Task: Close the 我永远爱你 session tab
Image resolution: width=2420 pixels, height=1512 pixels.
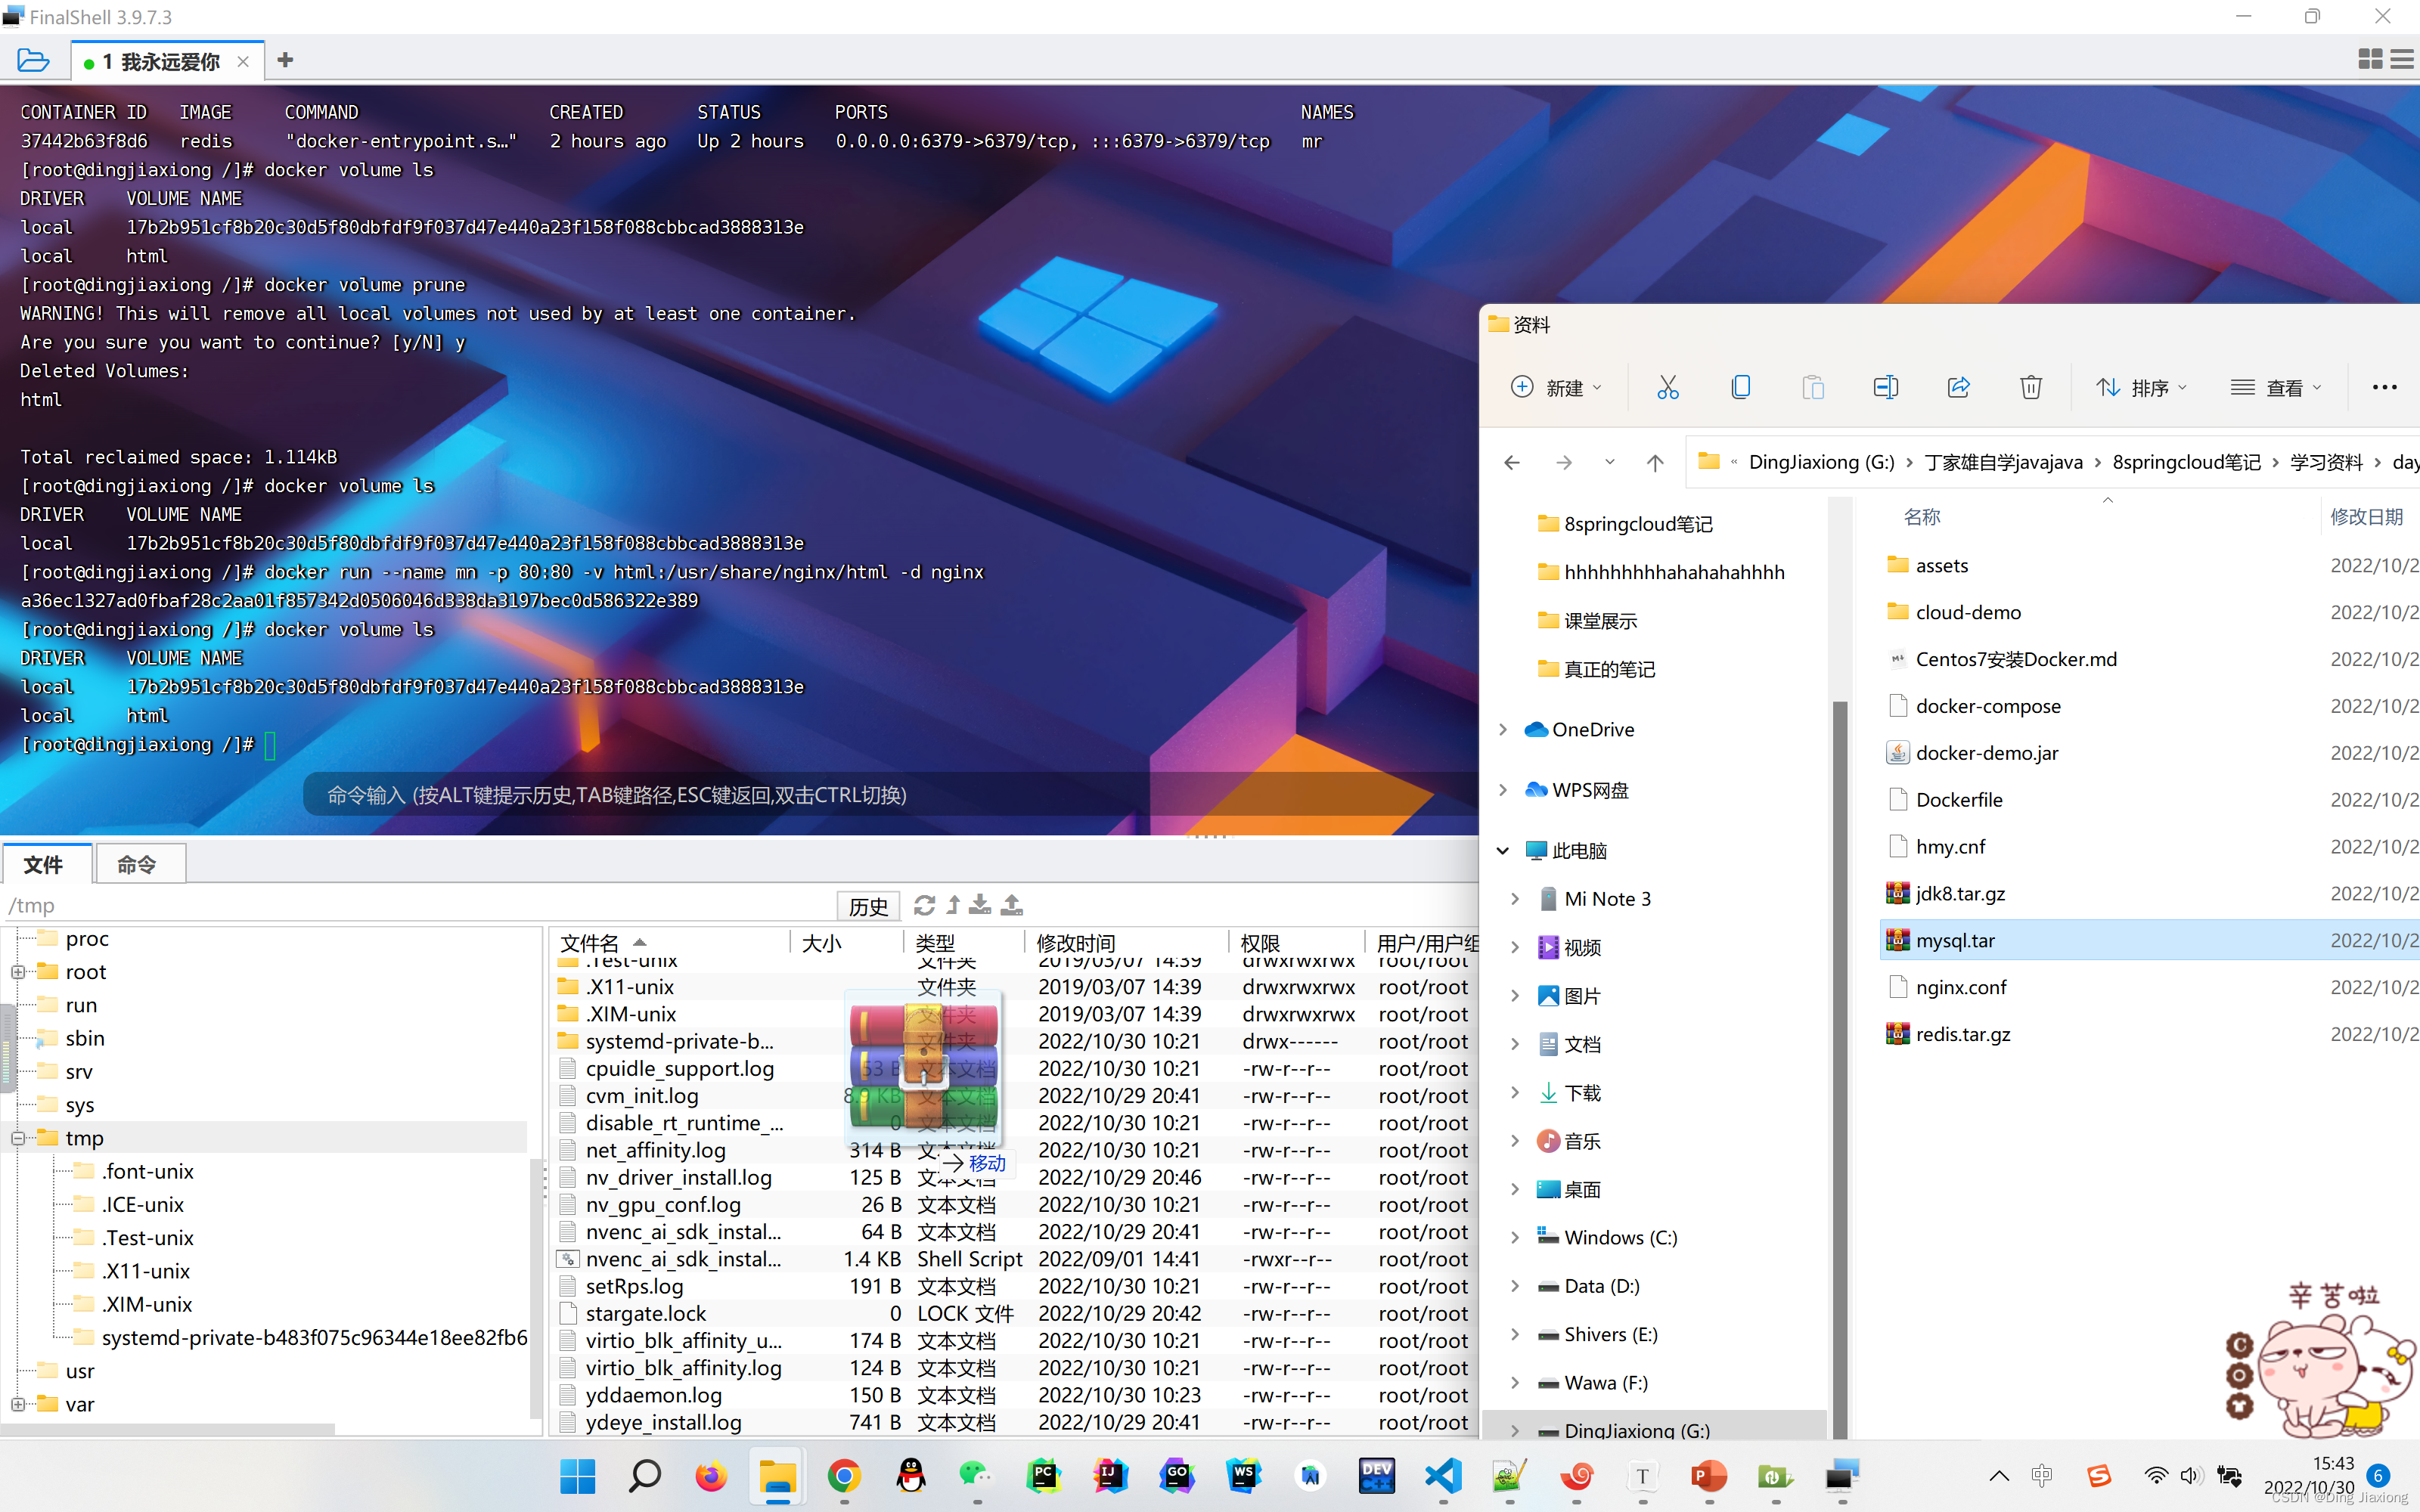Action: click(x=243, y=62)
